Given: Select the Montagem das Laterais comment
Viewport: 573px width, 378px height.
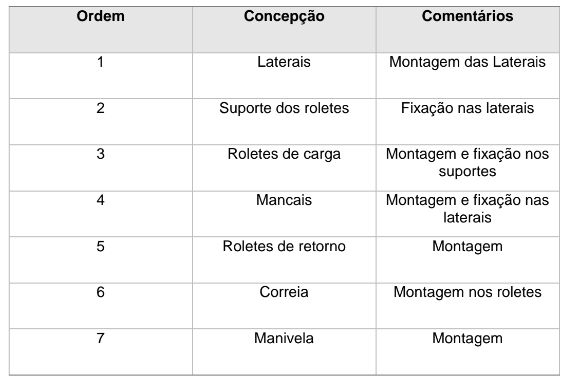Looking at the screenshot, I should click(467, 63).
